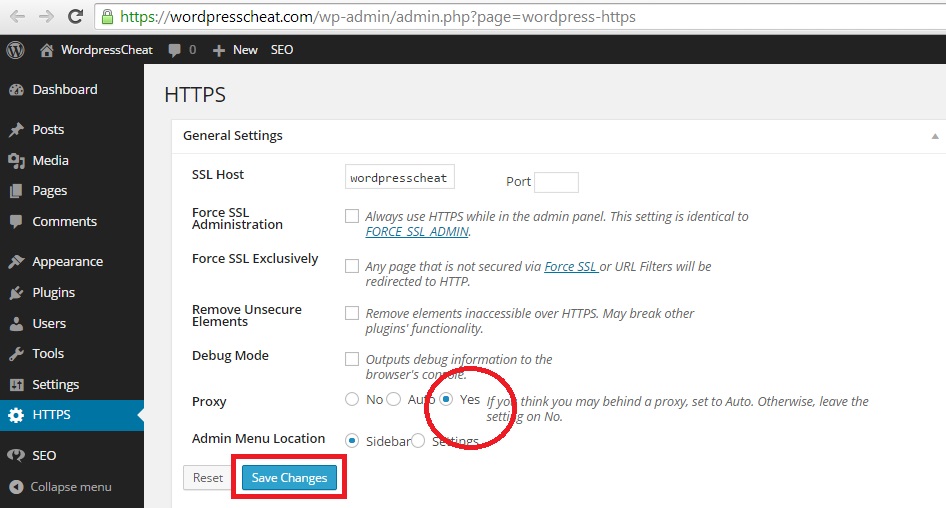Screen dimensions: 946x508
Task: Turn on Debug Mode checkbox
Action: tap(352, 359)
